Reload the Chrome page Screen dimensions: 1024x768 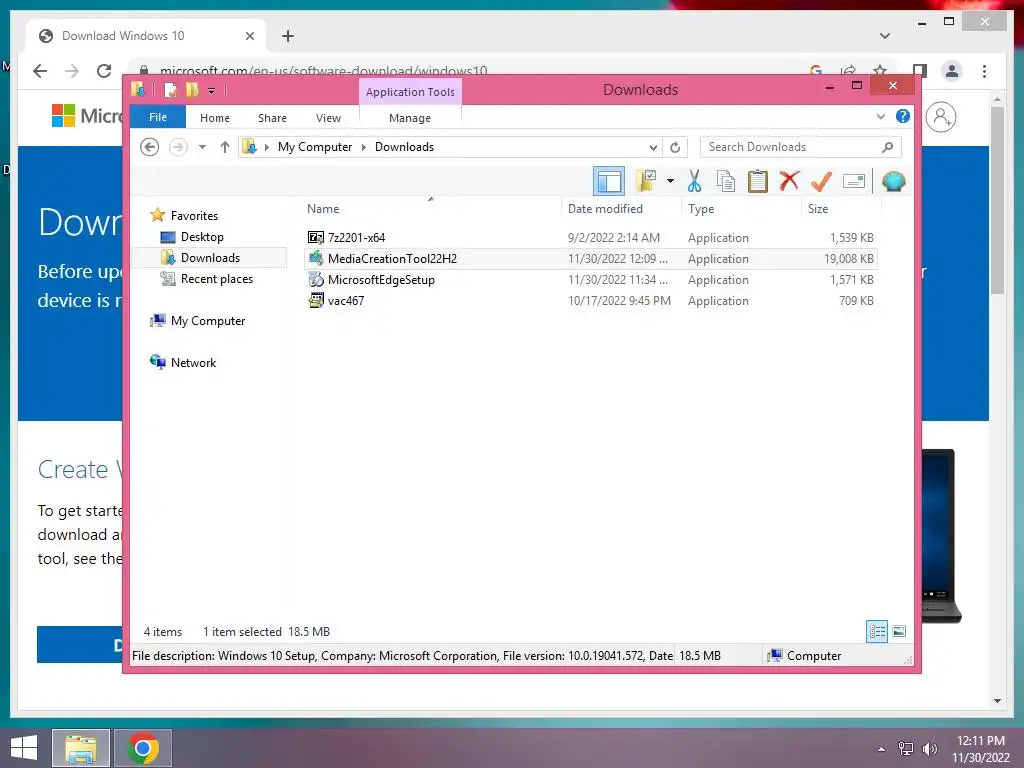104,71
